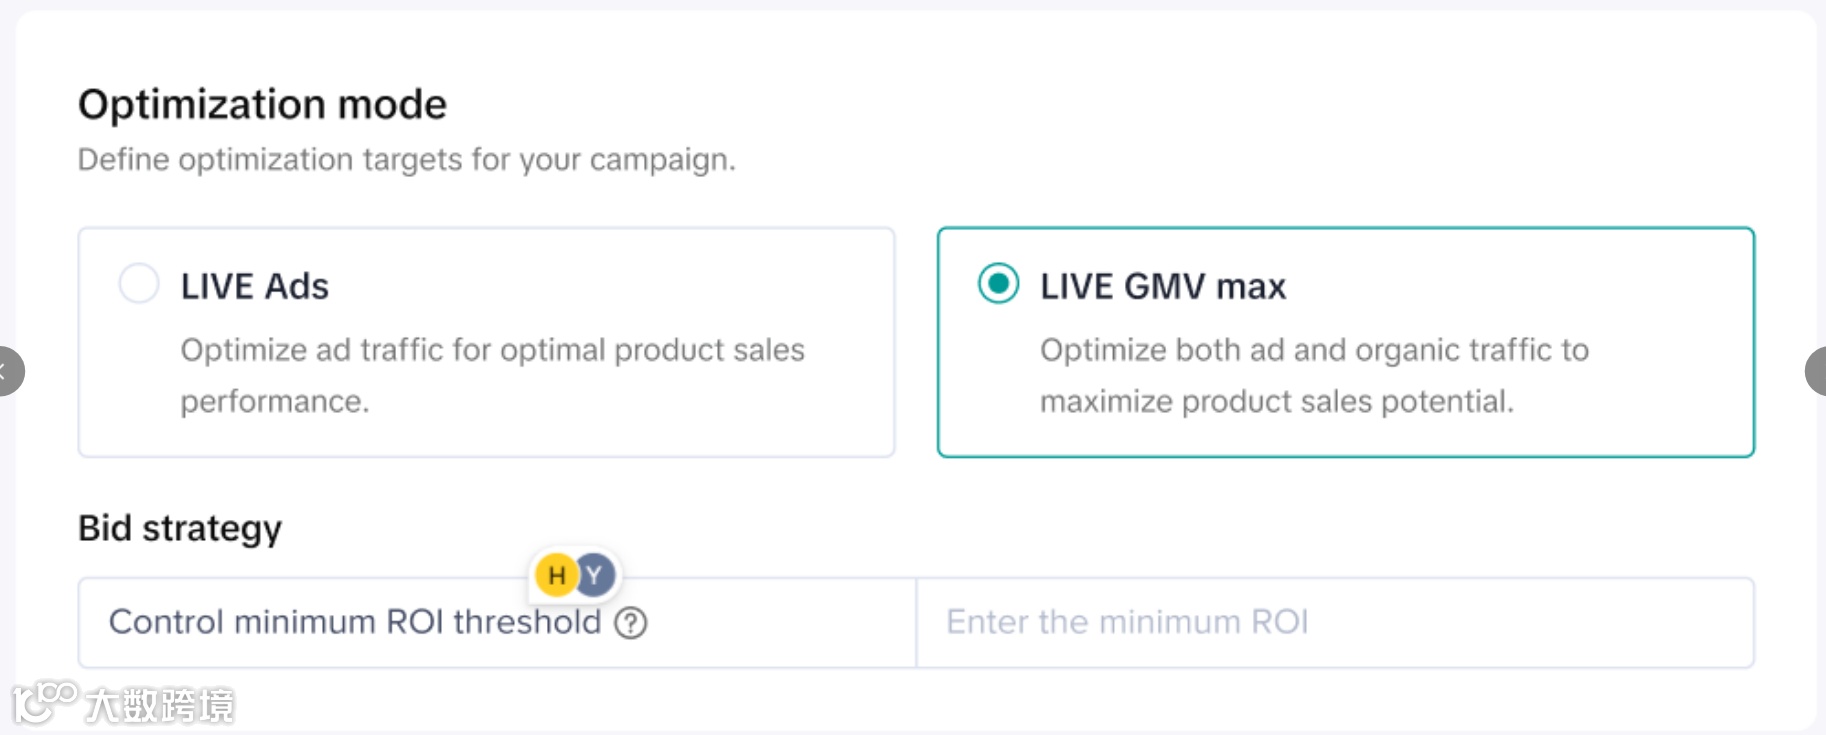
Task: Select the LIVE Ads radio button
Action: 139,284
